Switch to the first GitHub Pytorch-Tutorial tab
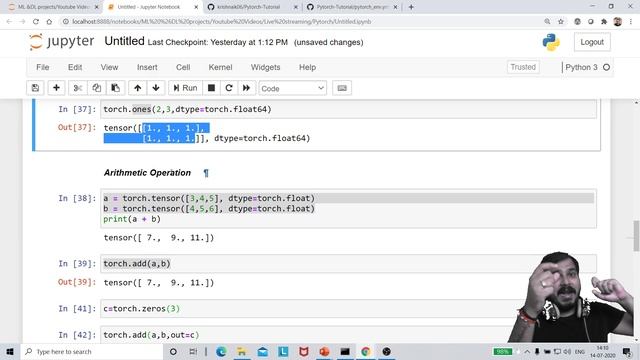Screen dimensions: 640x360 pos(252,7)
